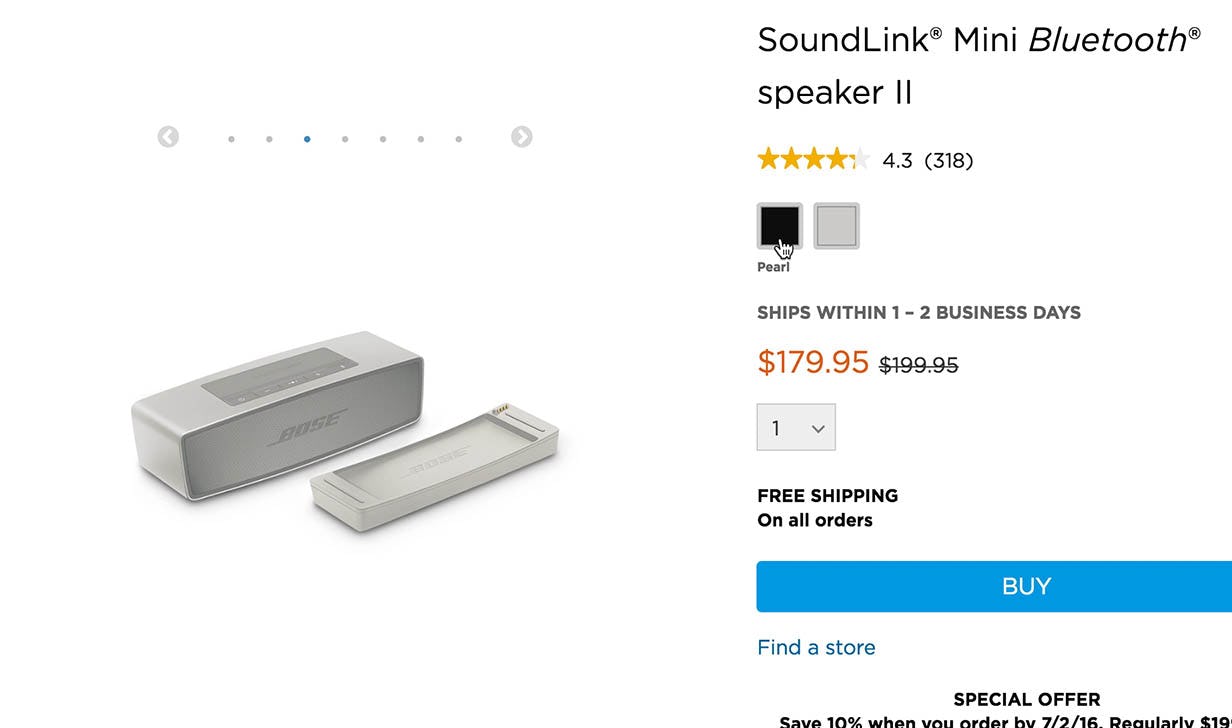The height and width of the screenshot is (728, 1232).
Task: Click the charging cradle in the photo
Action: 435,465
